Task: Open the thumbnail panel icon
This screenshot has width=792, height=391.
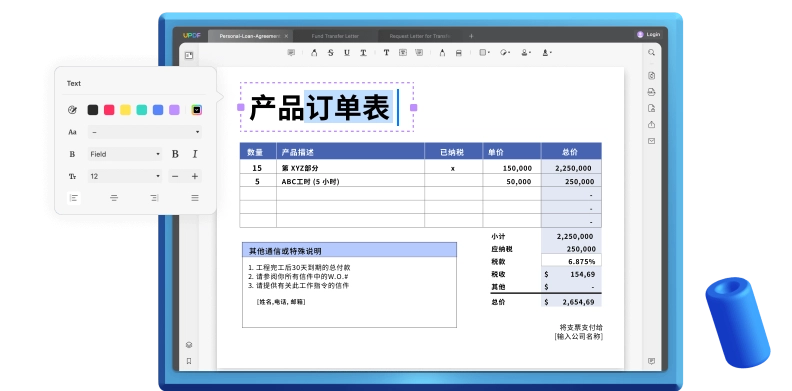Action: click(x=189, y=56)
